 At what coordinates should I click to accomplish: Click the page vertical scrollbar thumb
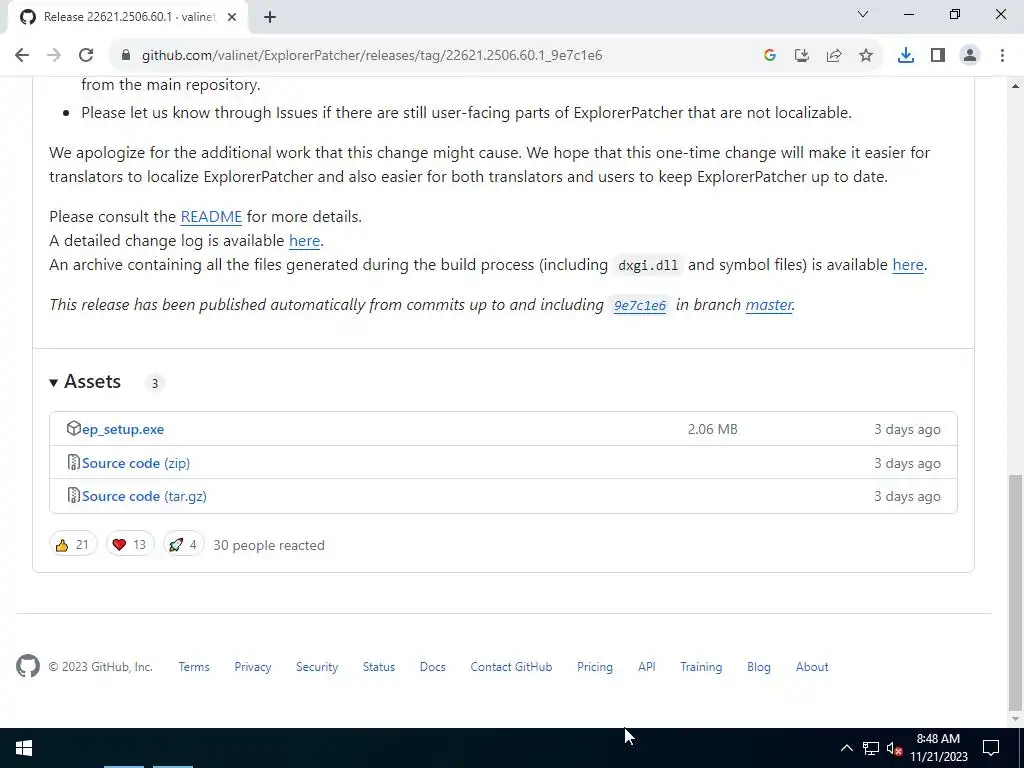coord(1016,592)
